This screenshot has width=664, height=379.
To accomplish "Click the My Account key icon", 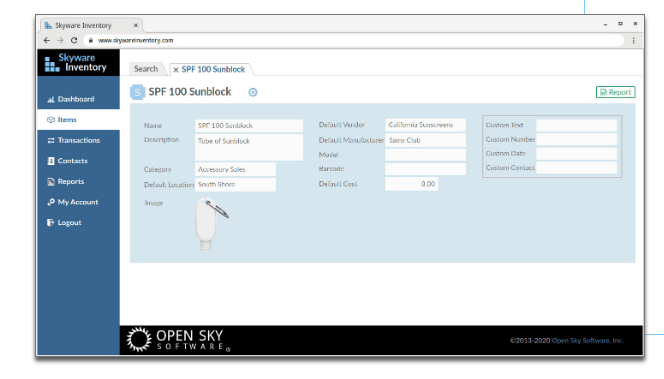I will pyautogui.click(x=51, y=202).
